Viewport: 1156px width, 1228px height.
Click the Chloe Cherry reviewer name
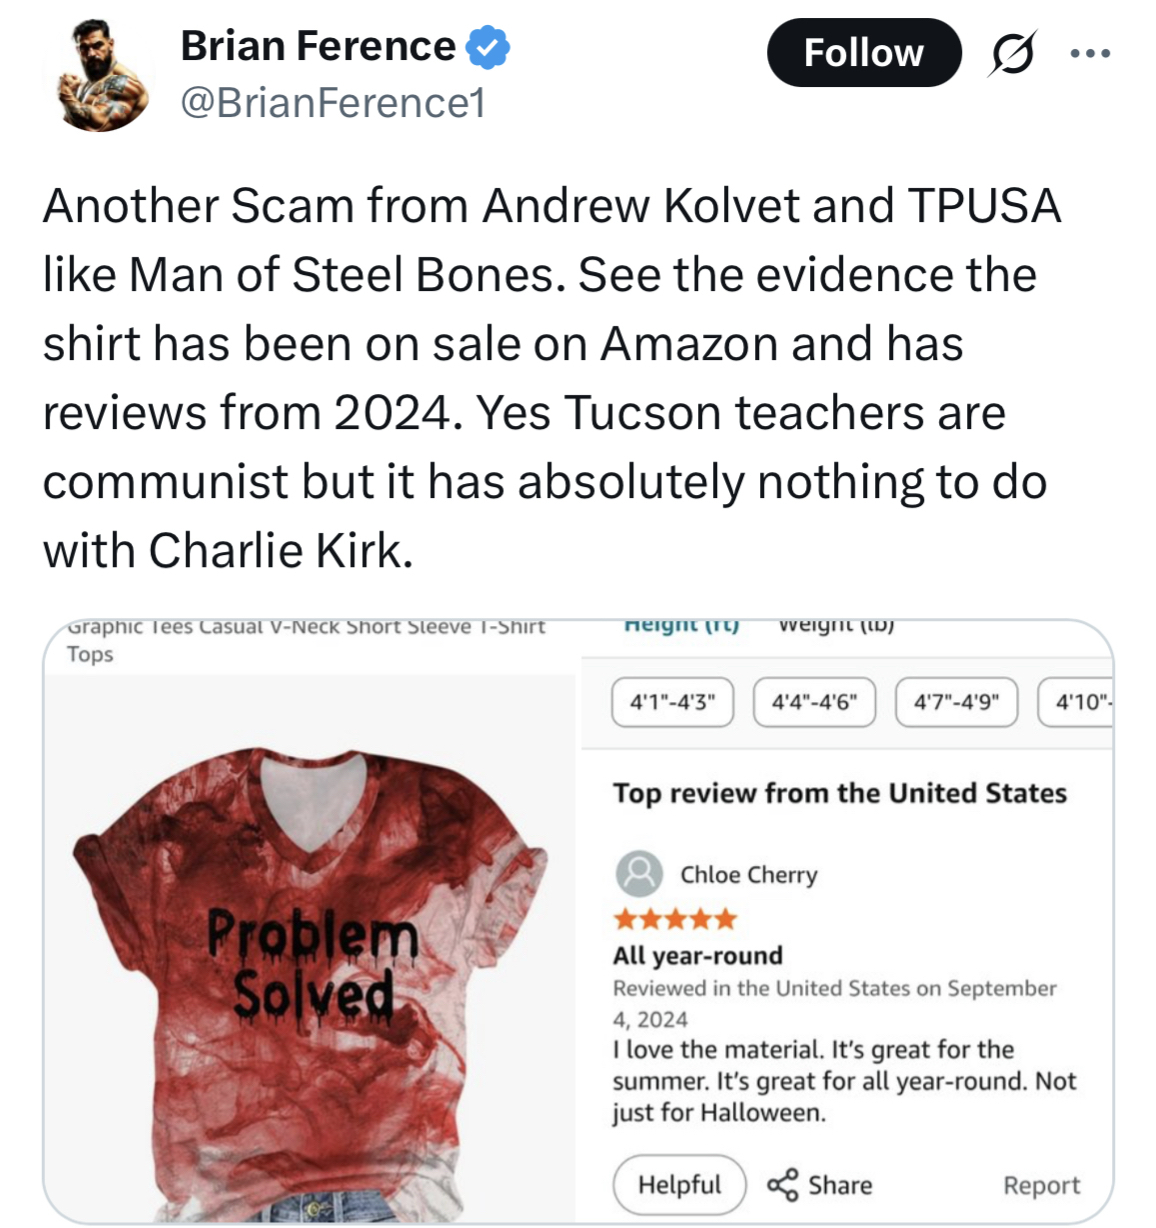click(x=748, y=875)
